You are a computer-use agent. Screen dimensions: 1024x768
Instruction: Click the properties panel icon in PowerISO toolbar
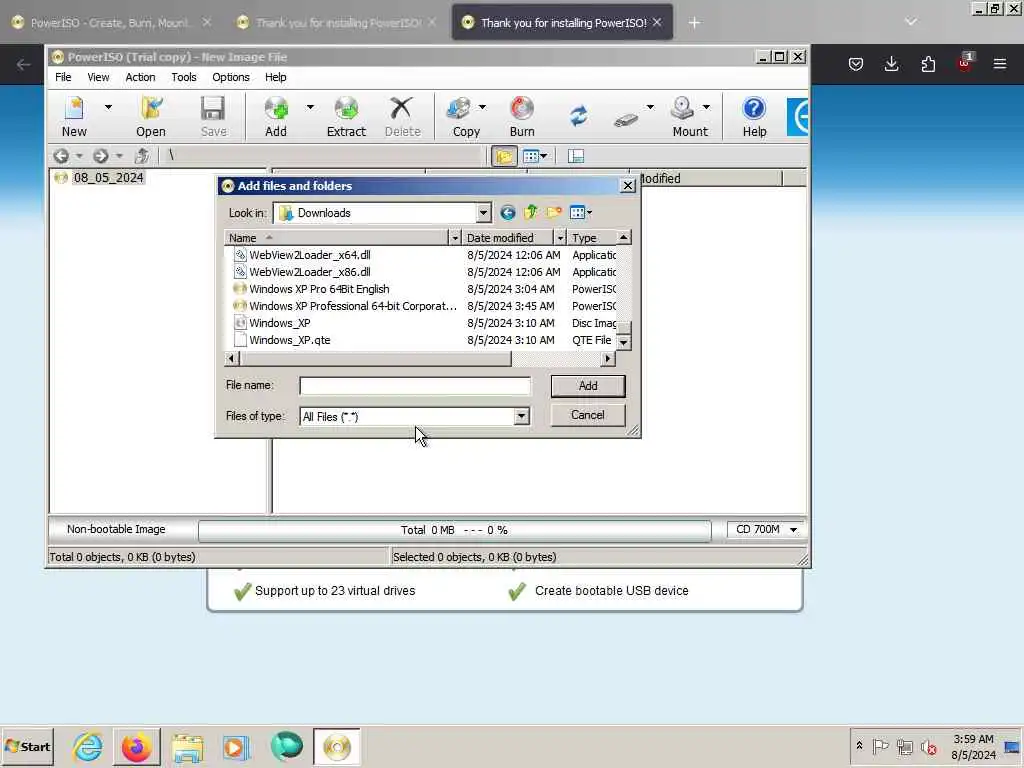(x=575, y=157)
